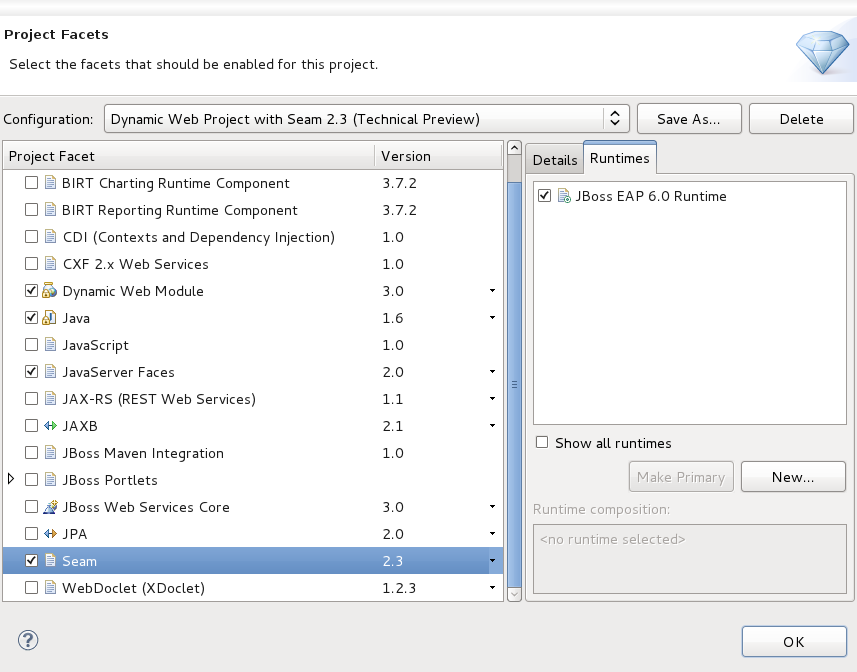857x672 pixels.
Task: Open the Configuration combo box
Action: coord(366,119)
